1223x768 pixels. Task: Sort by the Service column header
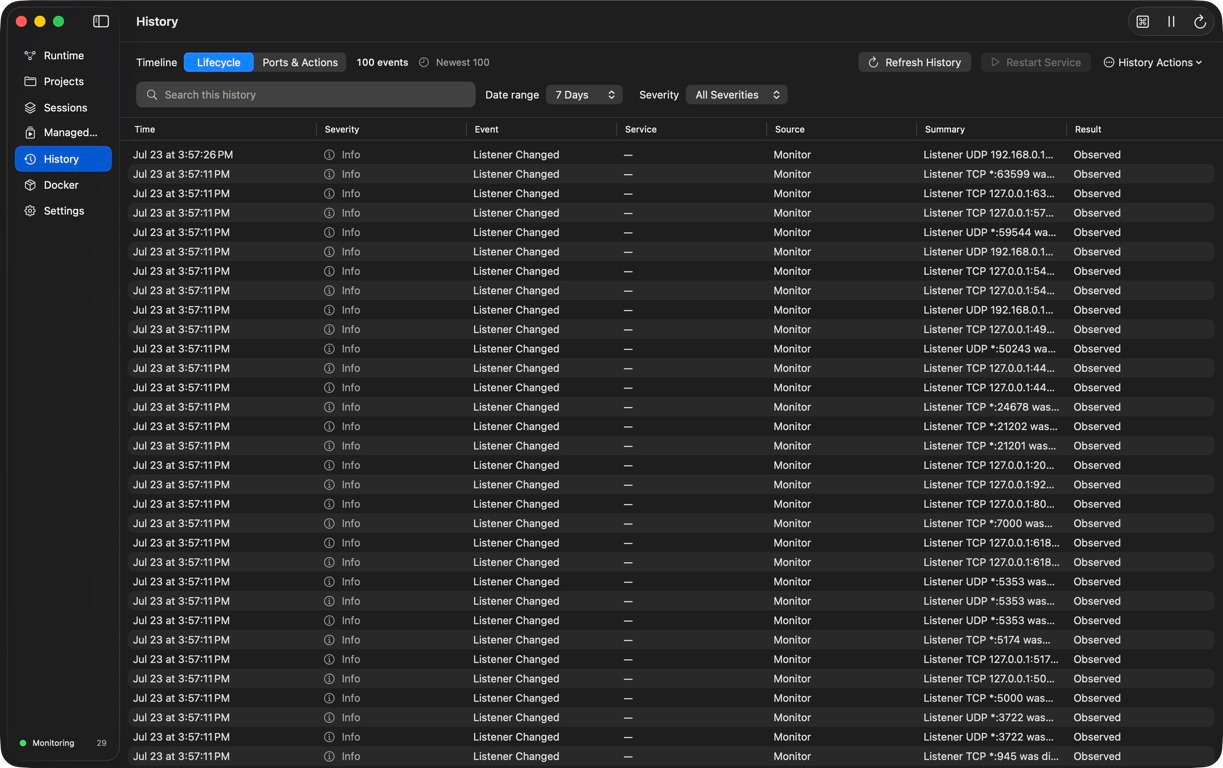pos(641,129)
